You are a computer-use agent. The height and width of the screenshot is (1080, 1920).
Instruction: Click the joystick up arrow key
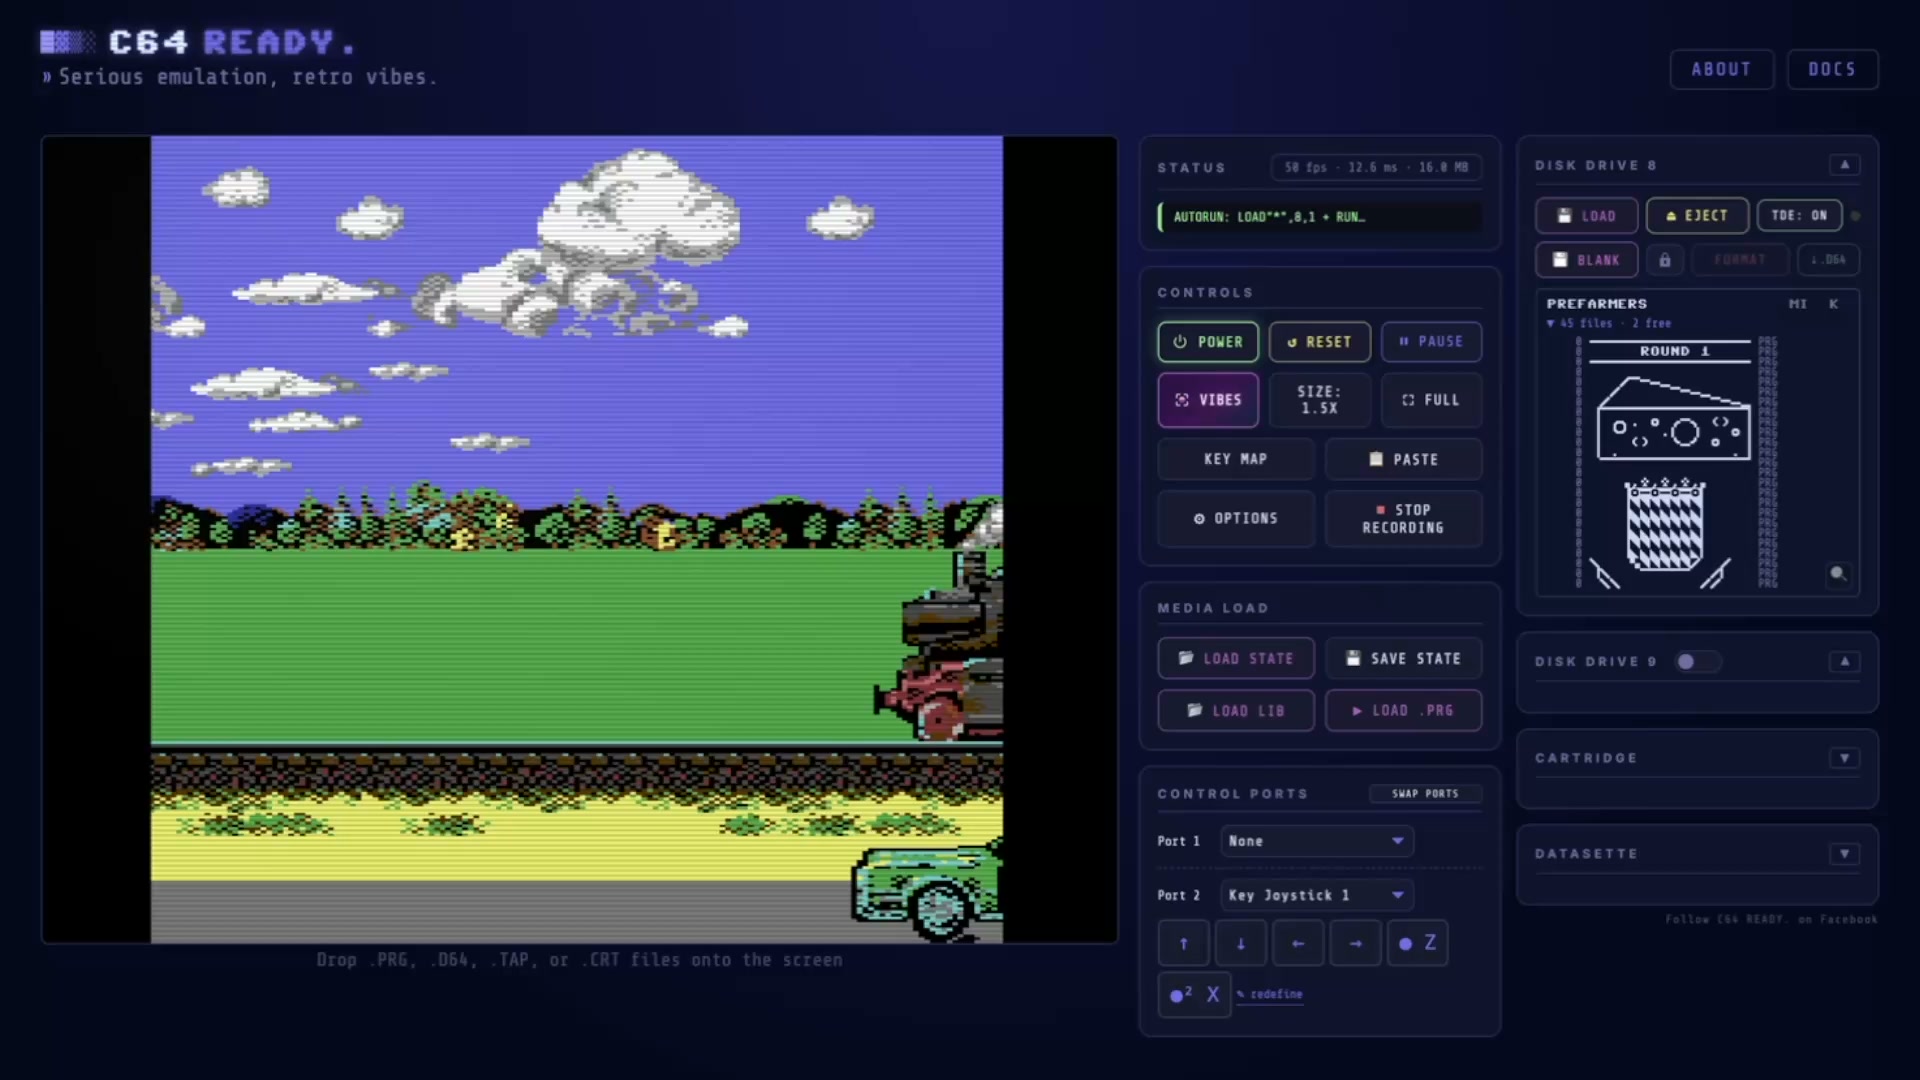coord(1184,943)
